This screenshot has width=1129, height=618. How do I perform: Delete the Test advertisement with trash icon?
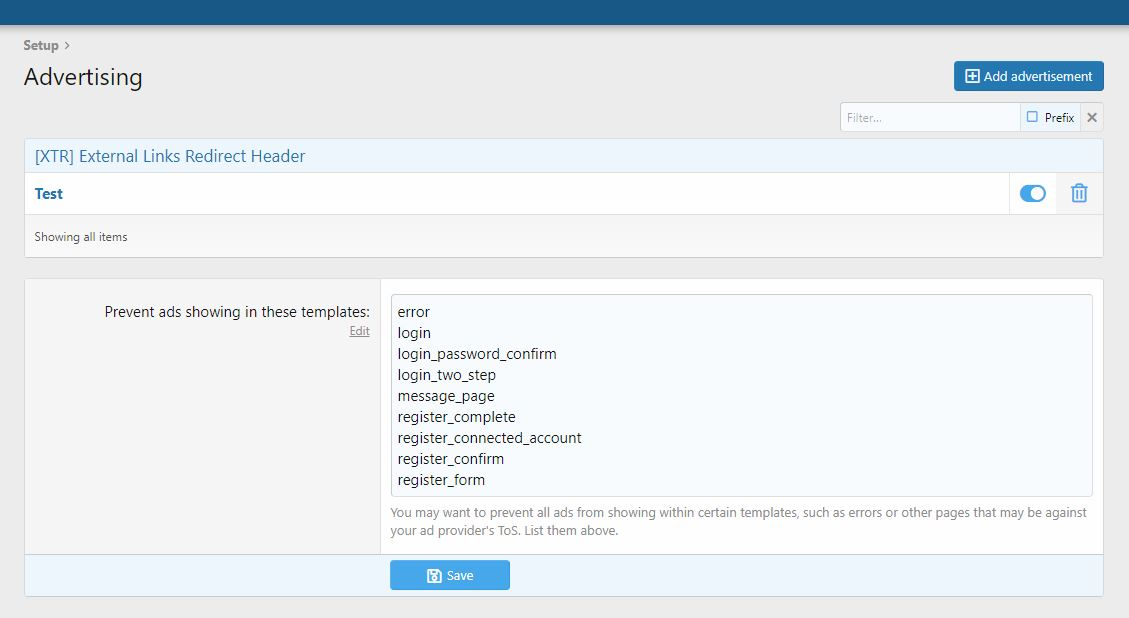(1079, 194)
